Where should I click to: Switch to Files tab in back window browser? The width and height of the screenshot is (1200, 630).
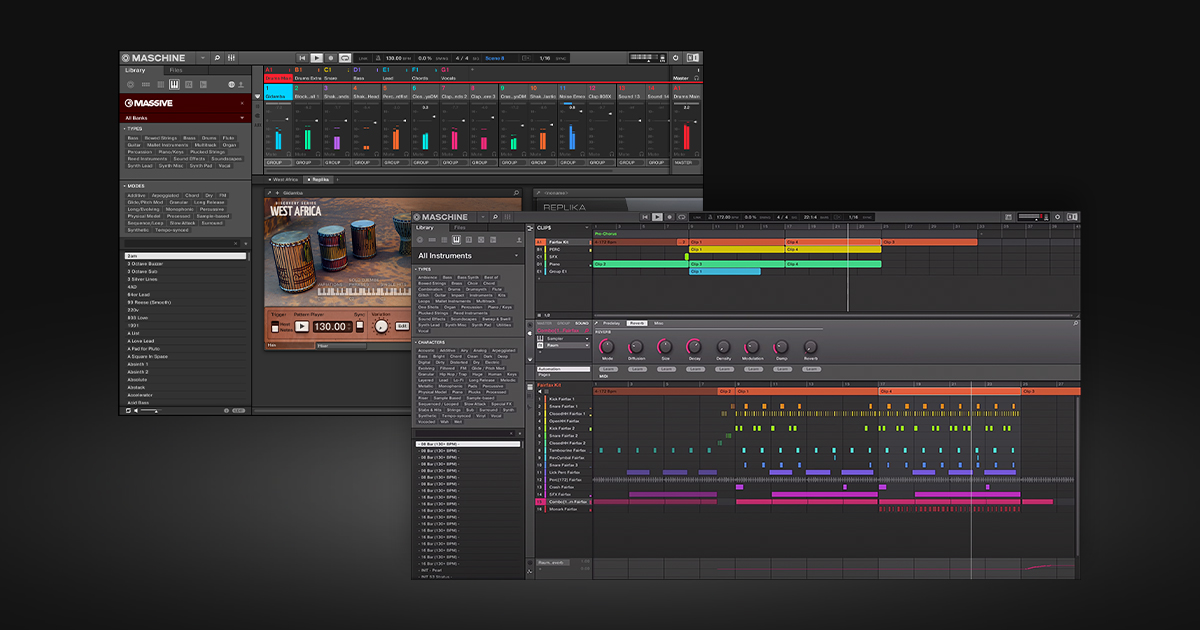click(175, 70)
